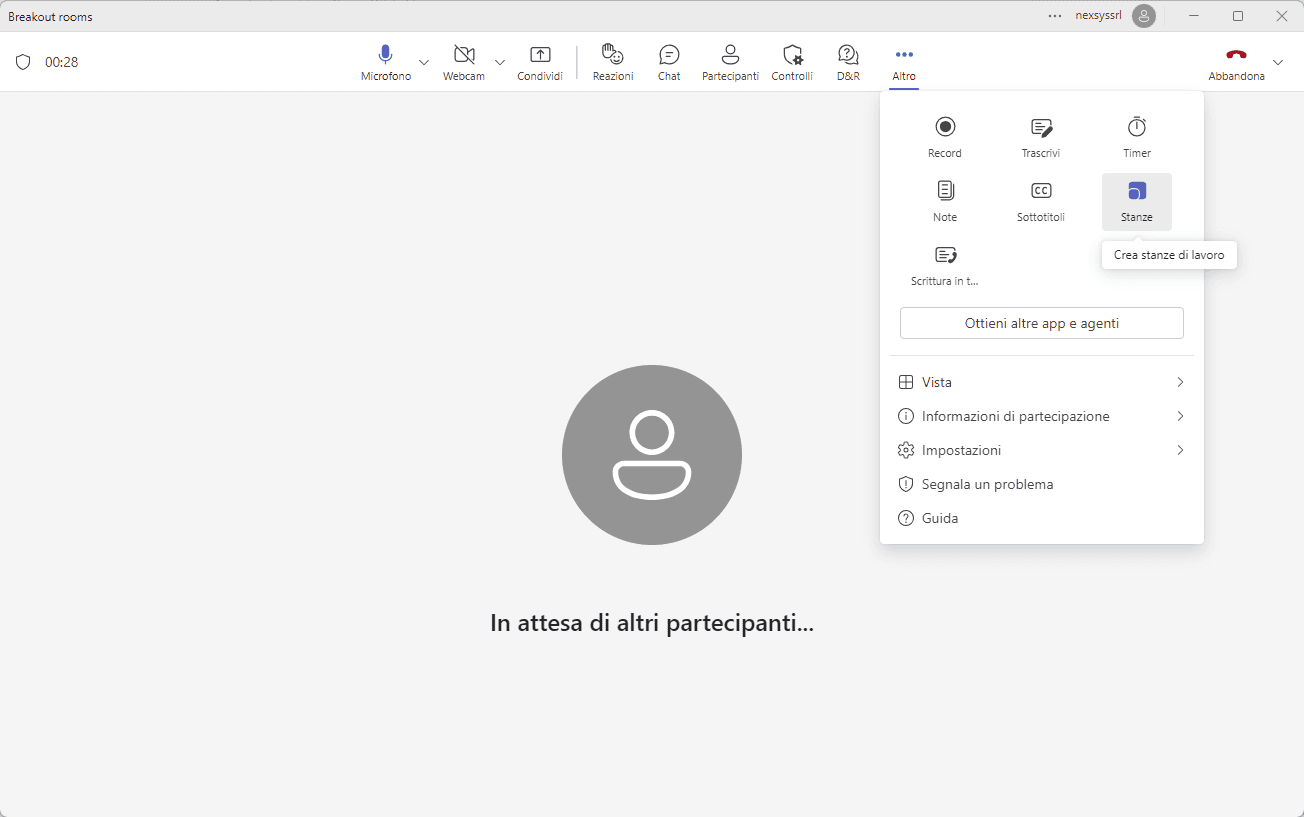Open the Guida help entry
This screenshot has height=817, width=1304.
click(x=1042, y=518)
